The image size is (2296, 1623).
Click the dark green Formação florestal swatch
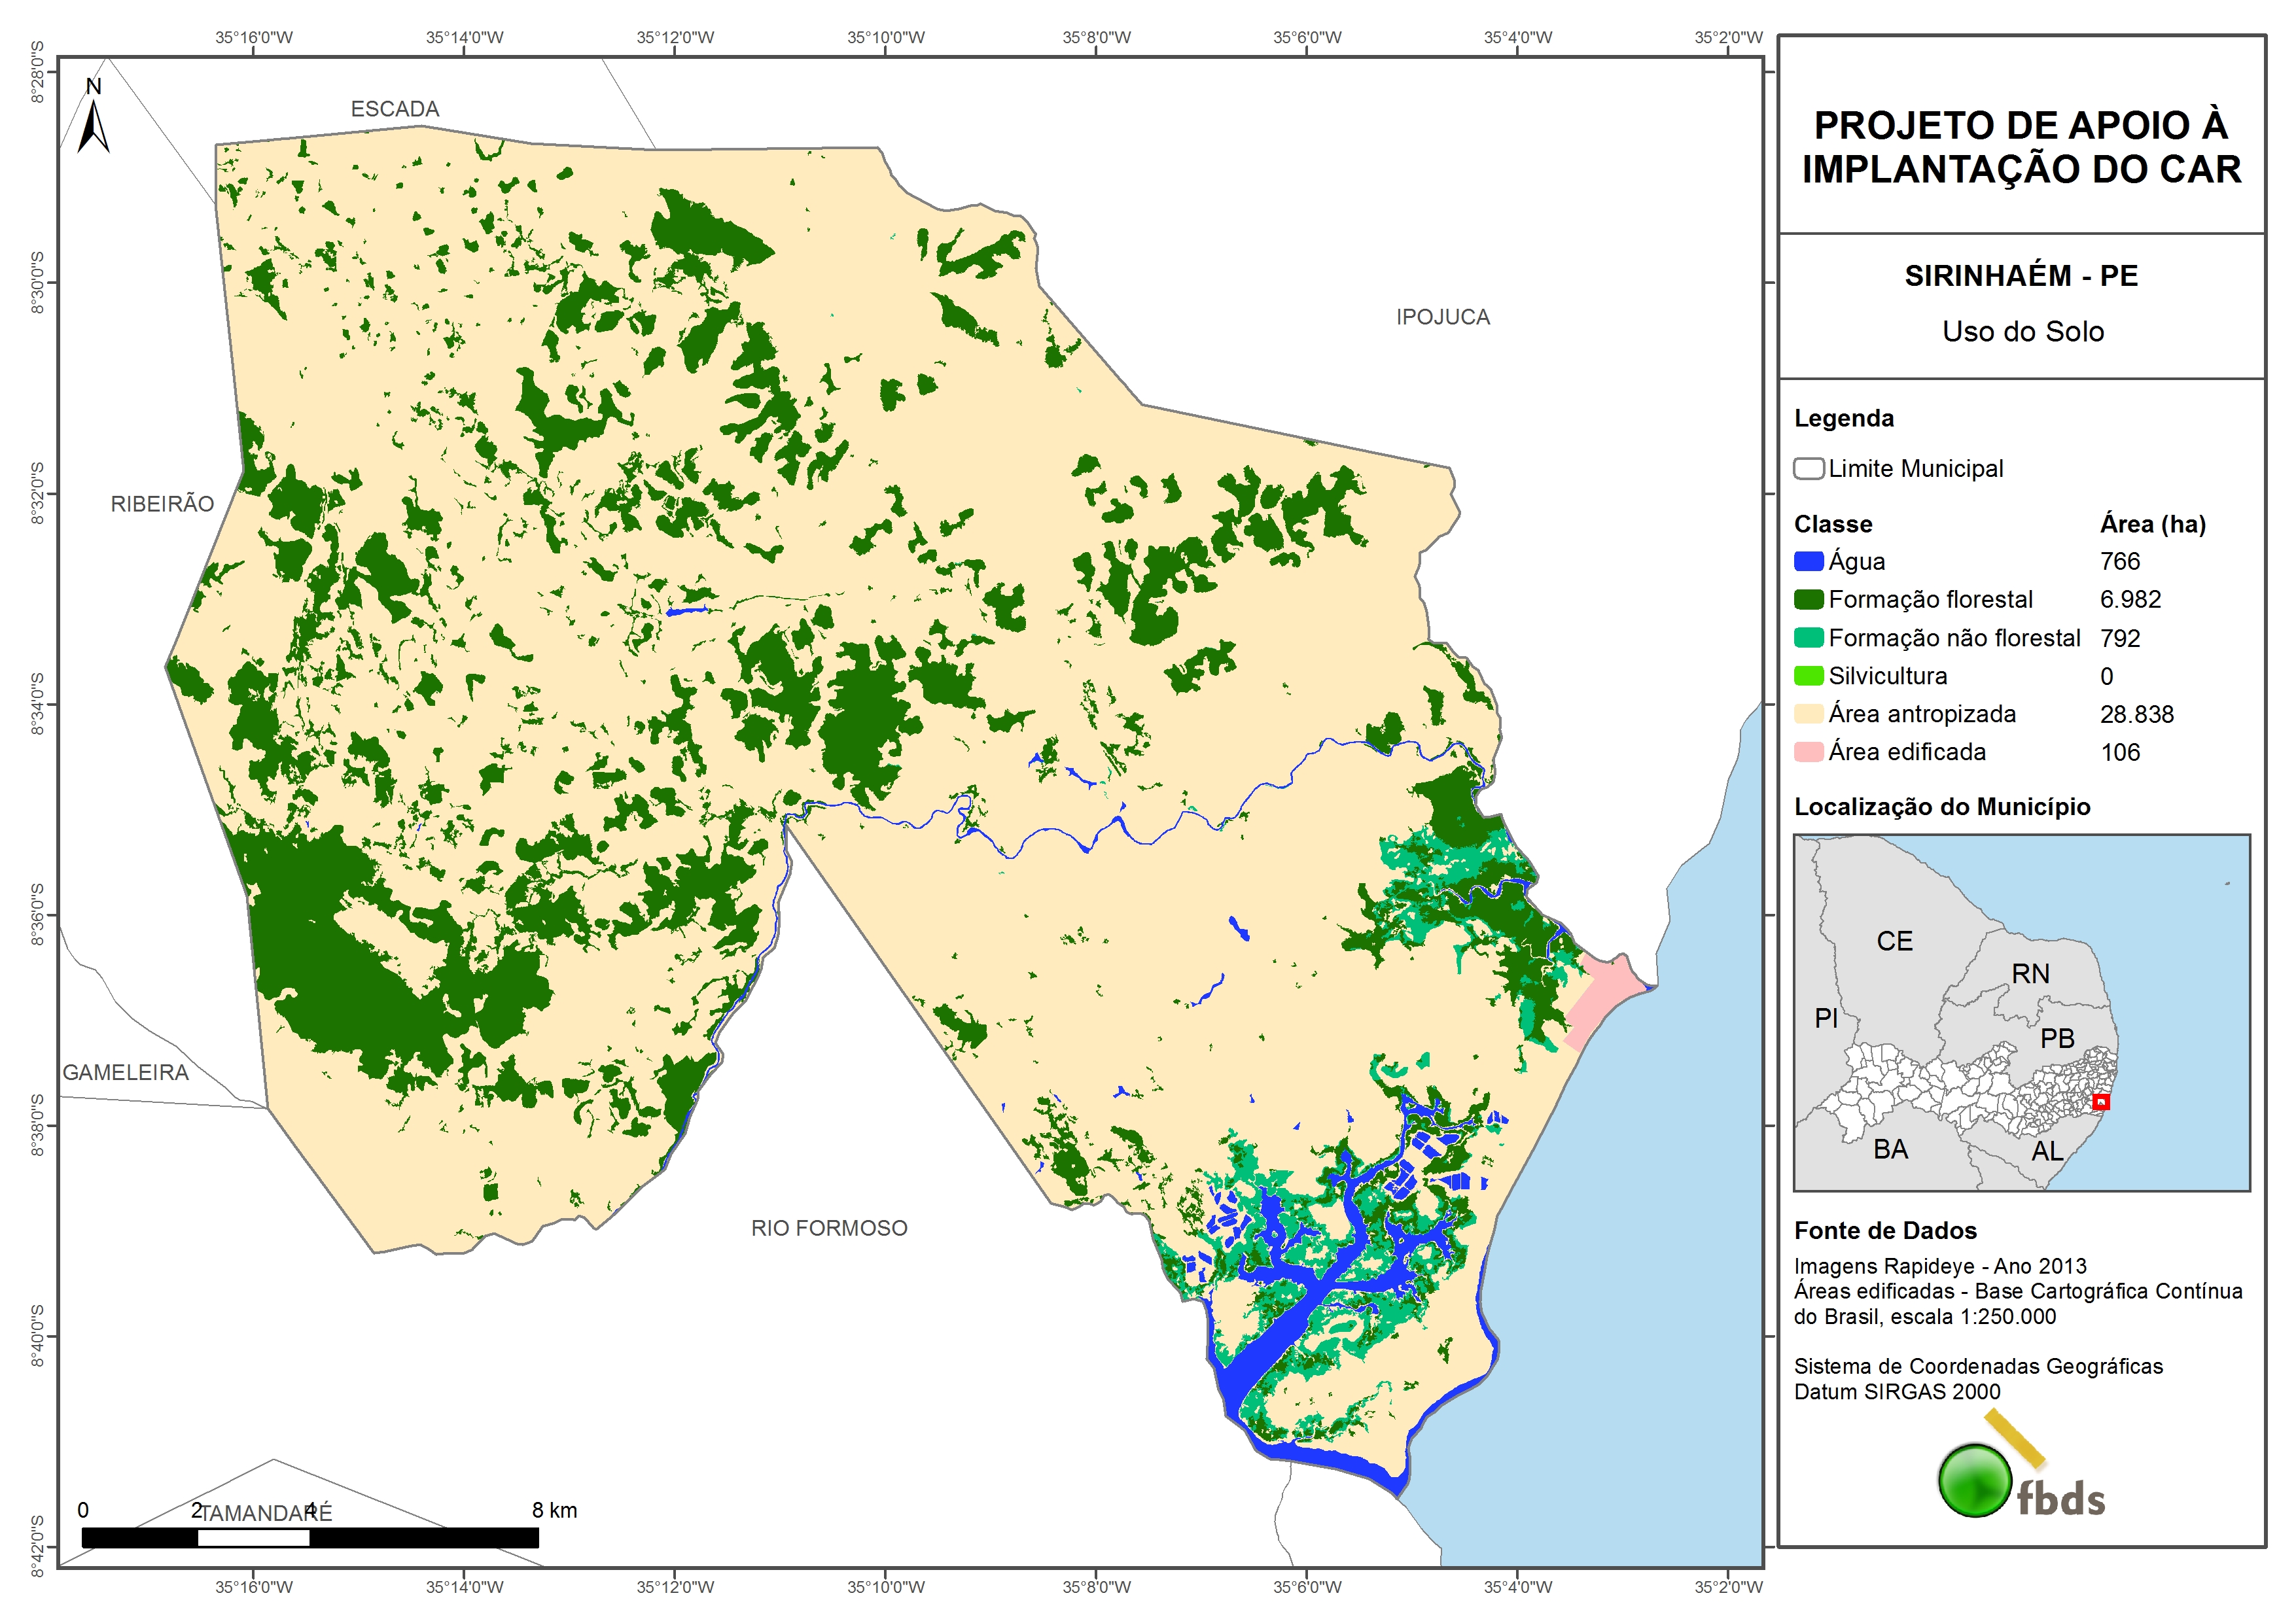pyautogui.click(x=1808, y=600)
